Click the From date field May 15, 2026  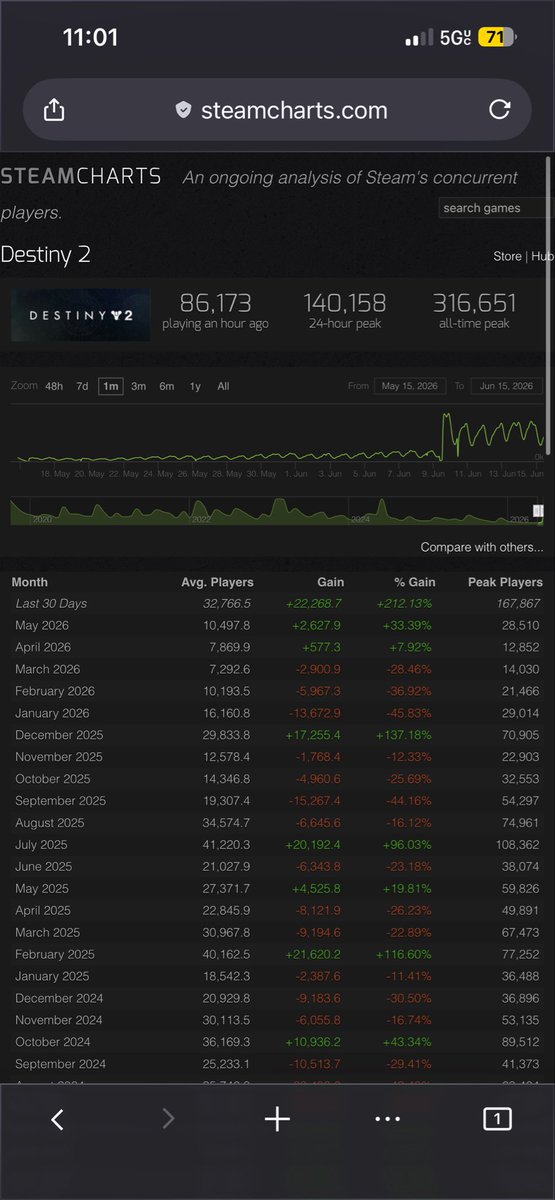(x=410, y=386)
